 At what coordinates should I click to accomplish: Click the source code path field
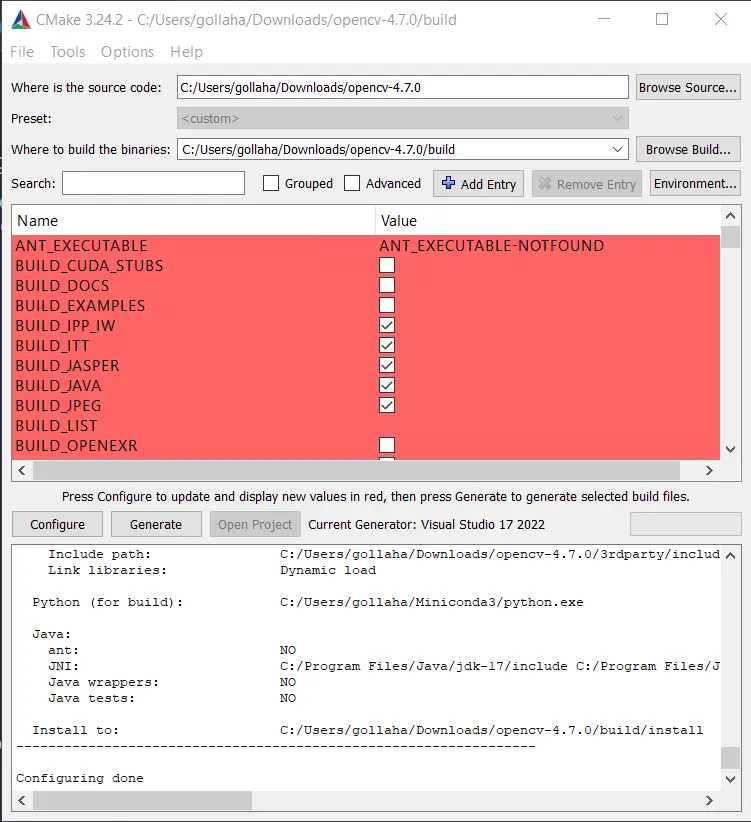[x=402, y=88]
